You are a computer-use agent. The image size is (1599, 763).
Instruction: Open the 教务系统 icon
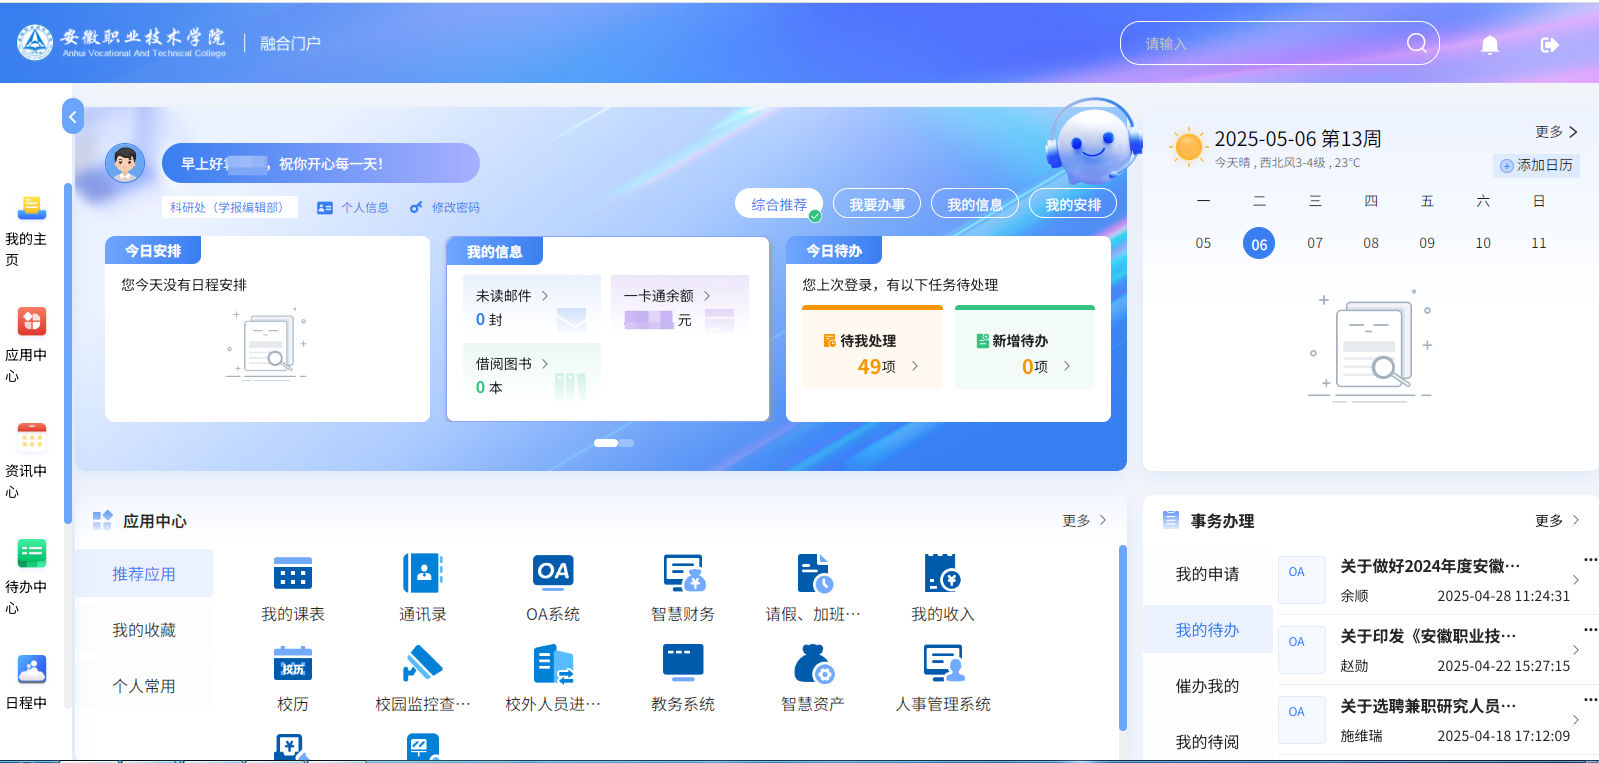[683, 664]
